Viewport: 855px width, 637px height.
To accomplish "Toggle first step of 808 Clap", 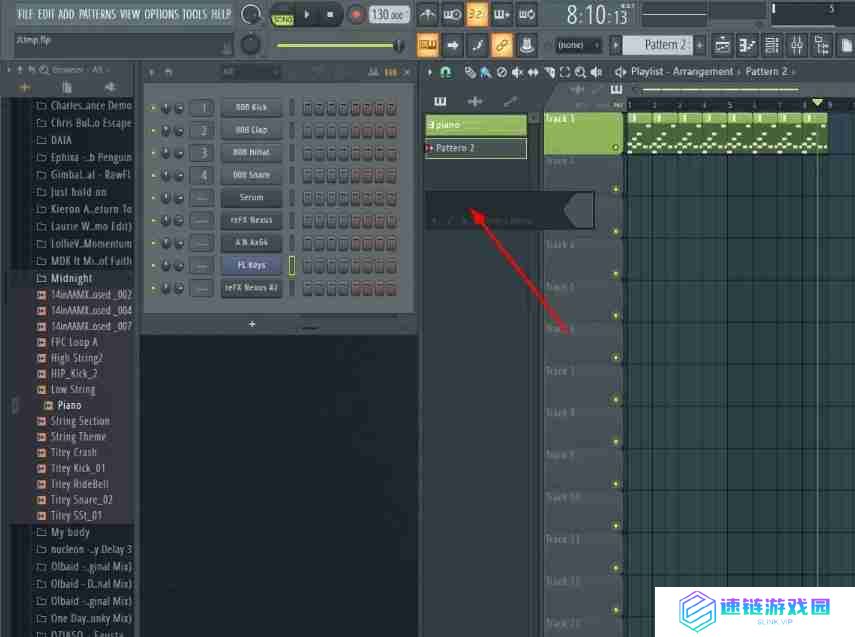I will click(x=308, y=130).
